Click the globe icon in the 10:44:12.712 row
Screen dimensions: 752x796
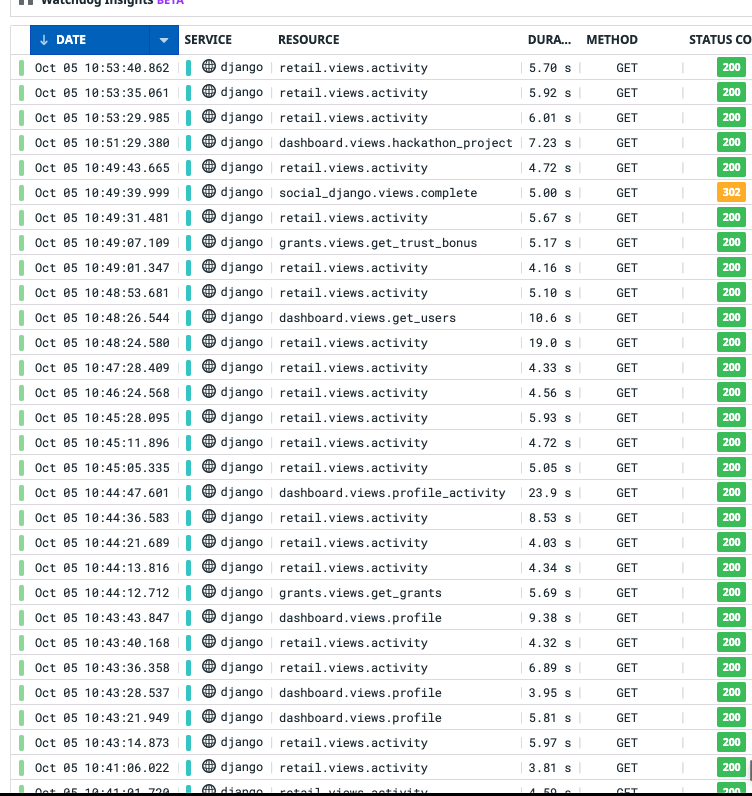[x=209, y=591]
